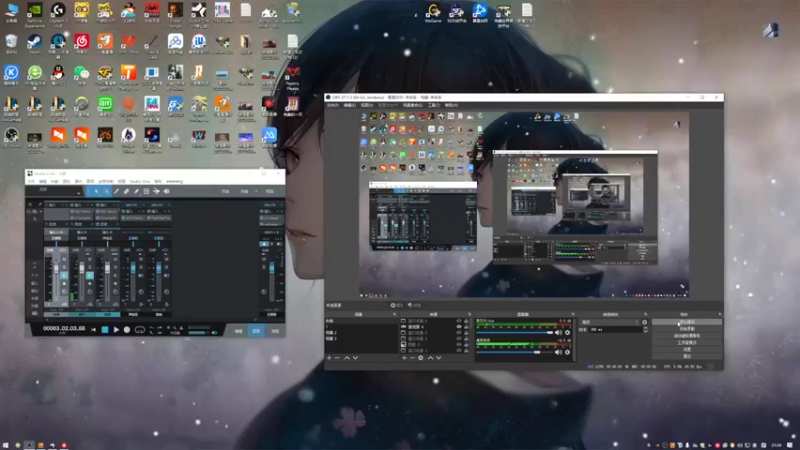800x450 pixels.
Task: Toggle visibility of last OBS source
Action: (459, 351)
